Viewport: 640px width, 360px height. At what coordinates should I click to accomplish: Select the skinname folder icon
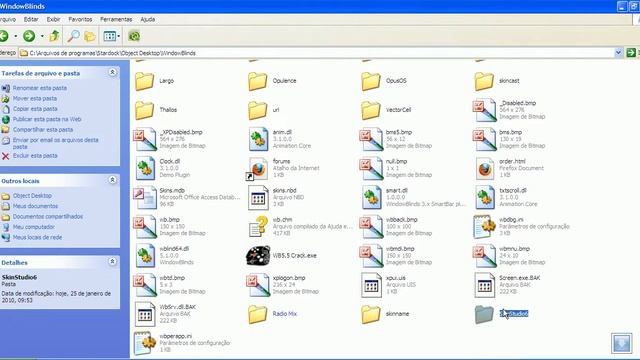click(371, 314)
